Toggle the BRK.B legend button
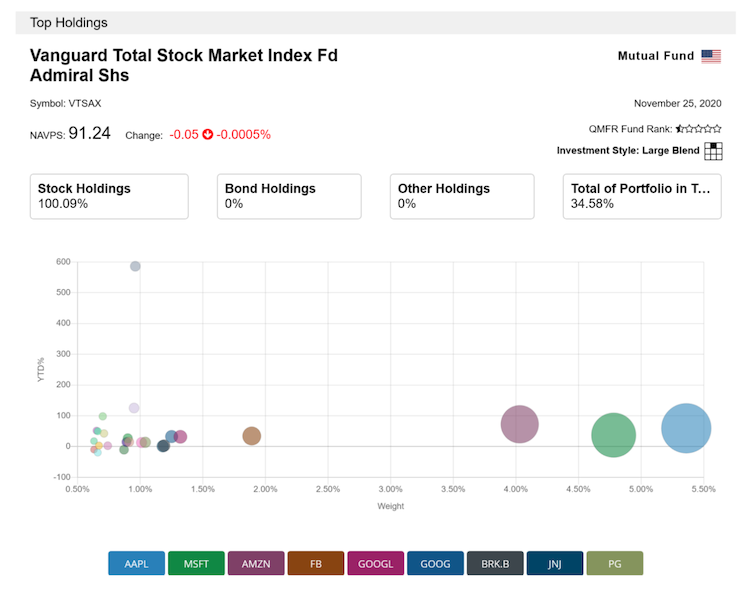750x597 pixels. (495, 563)
